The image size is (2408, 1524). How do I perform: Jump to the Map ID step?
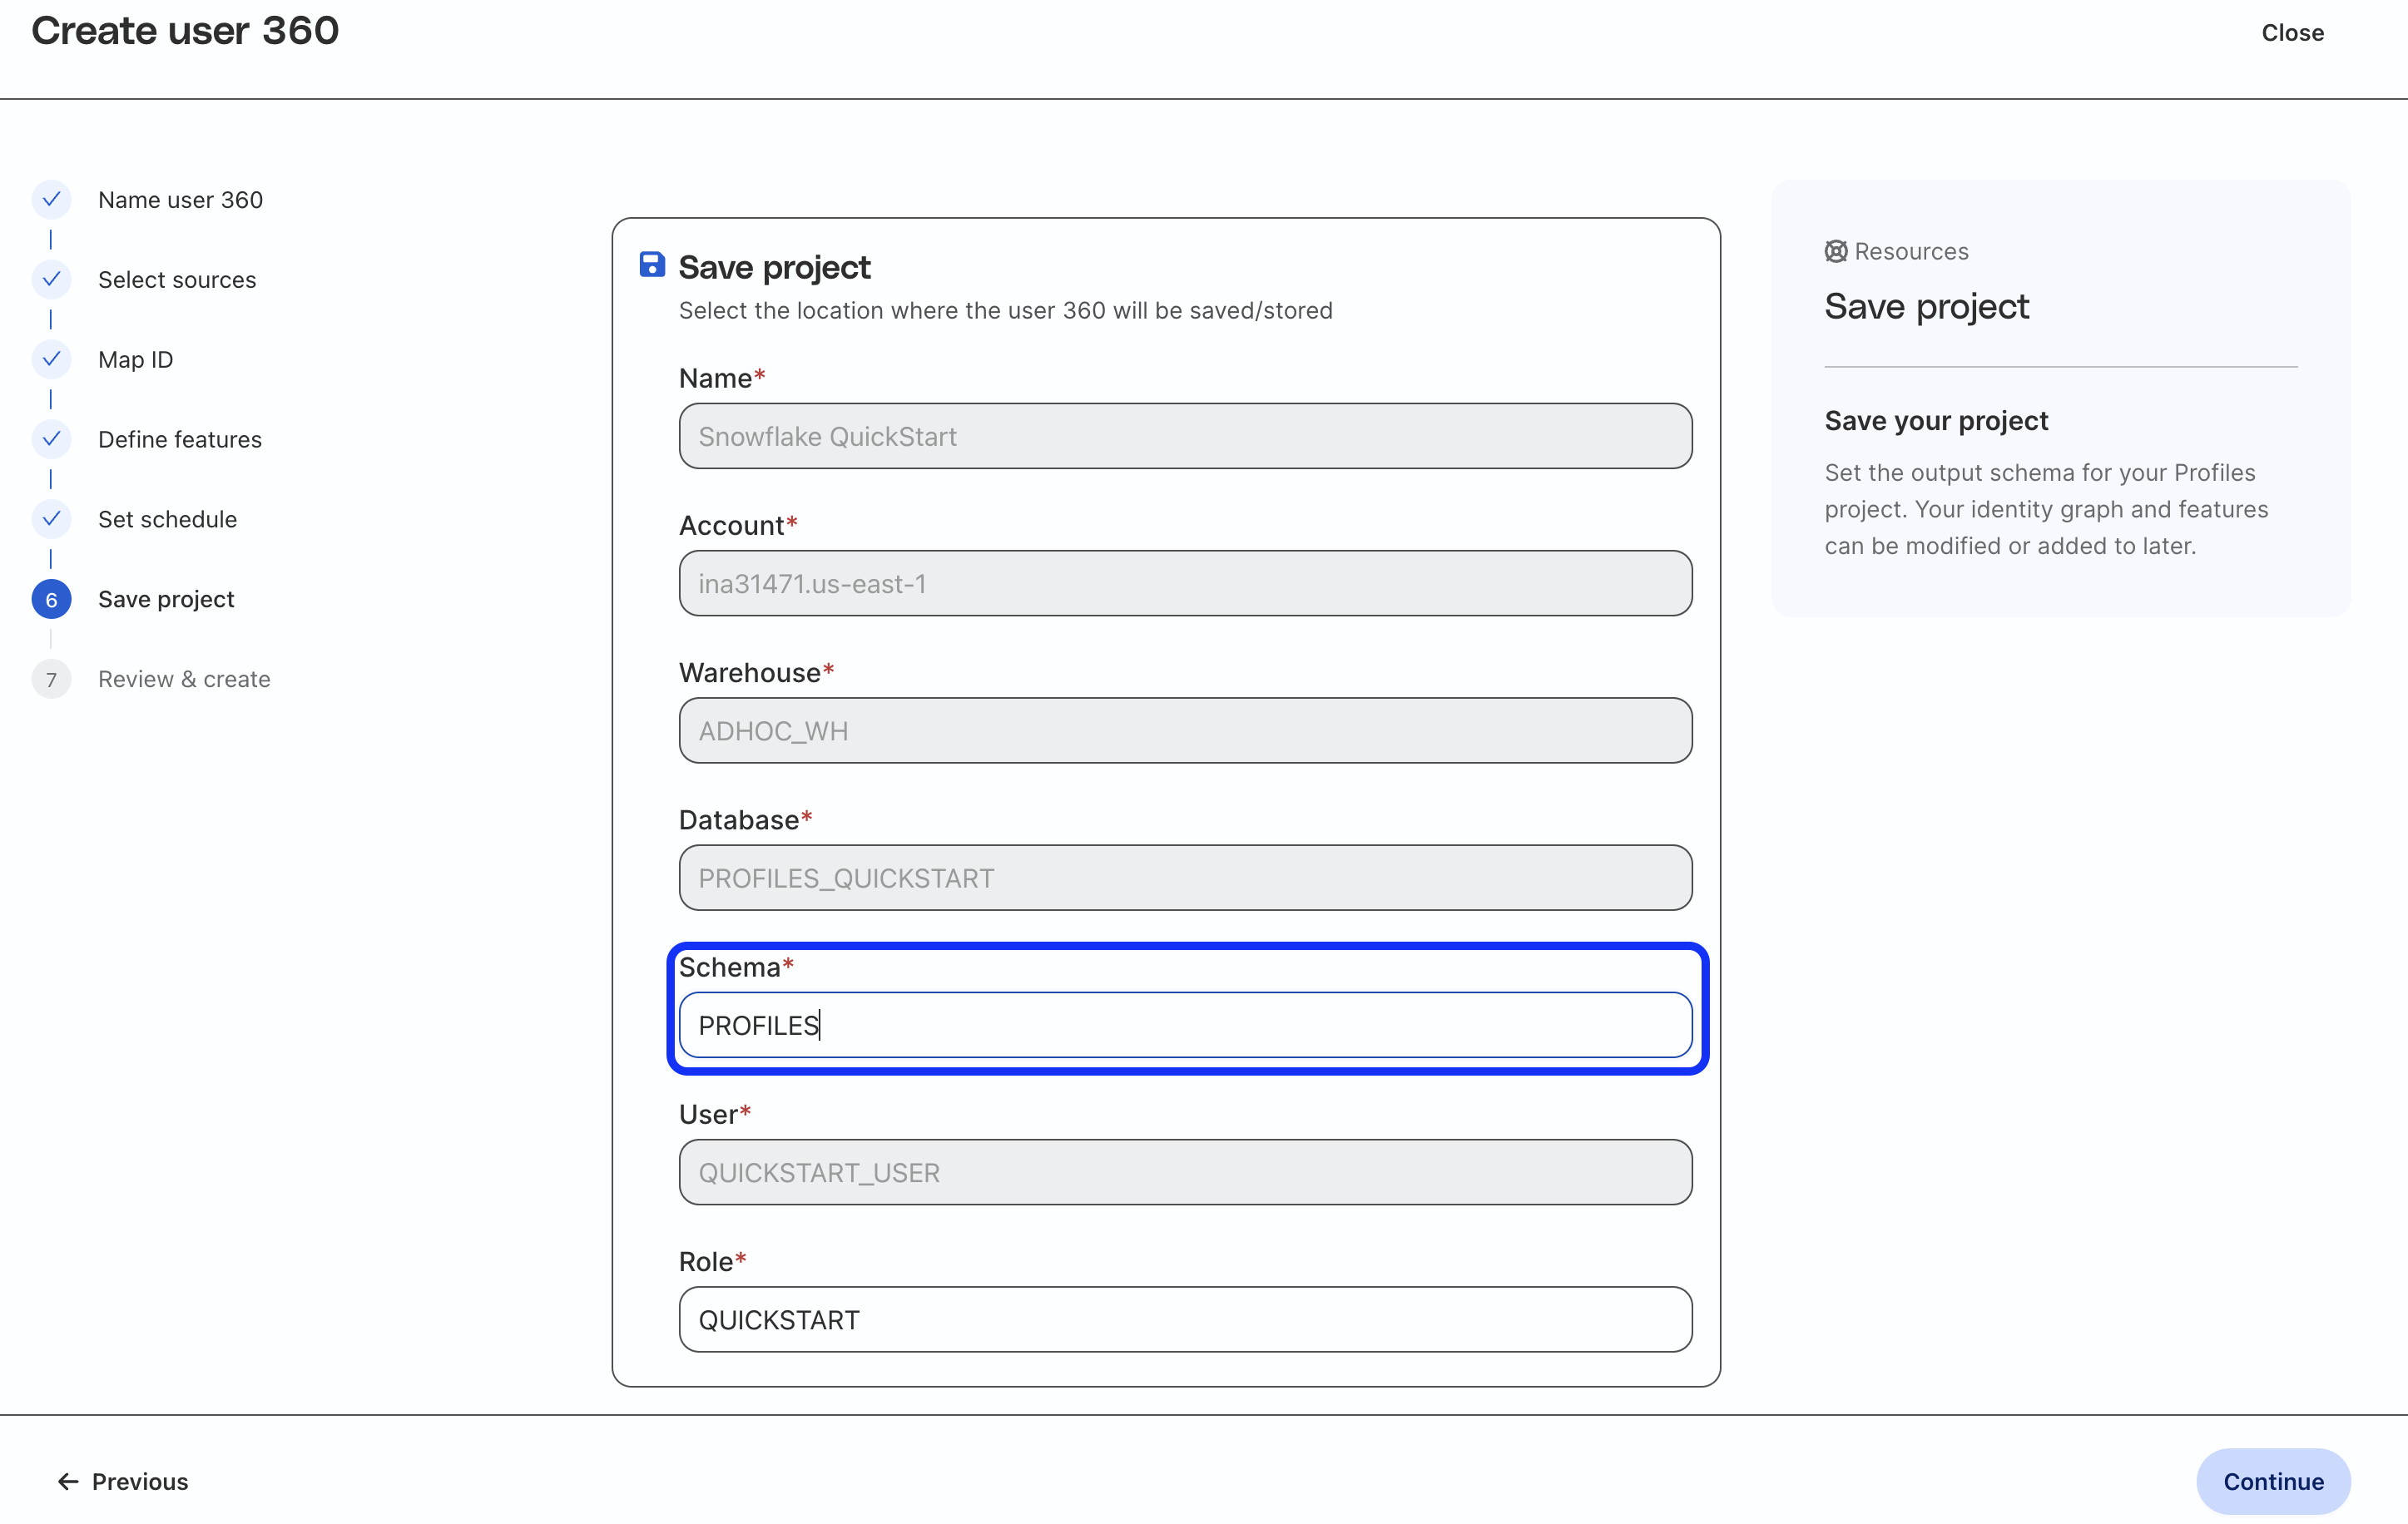point(135,360)
